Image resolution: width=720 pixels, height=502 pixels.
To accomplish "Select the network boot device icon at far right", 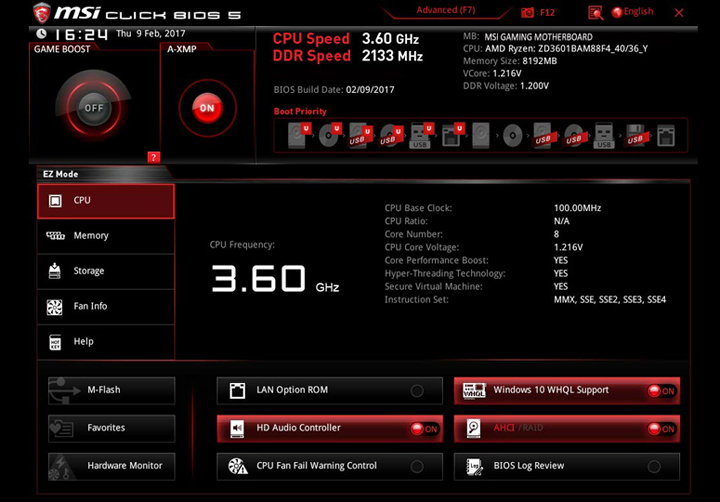I will [x=664, y=134].
